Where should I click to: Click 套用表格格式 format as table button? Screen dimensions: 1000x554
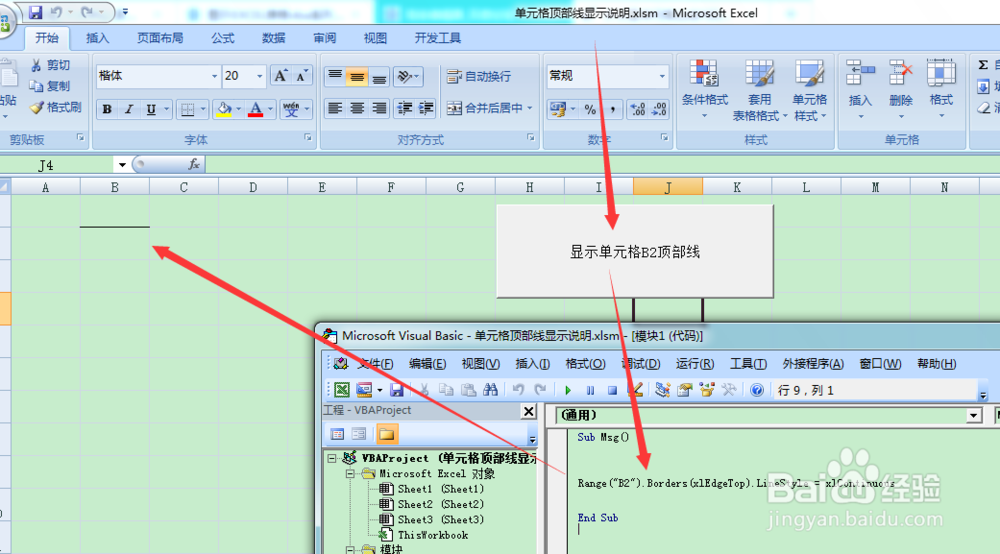pos(760,90)
